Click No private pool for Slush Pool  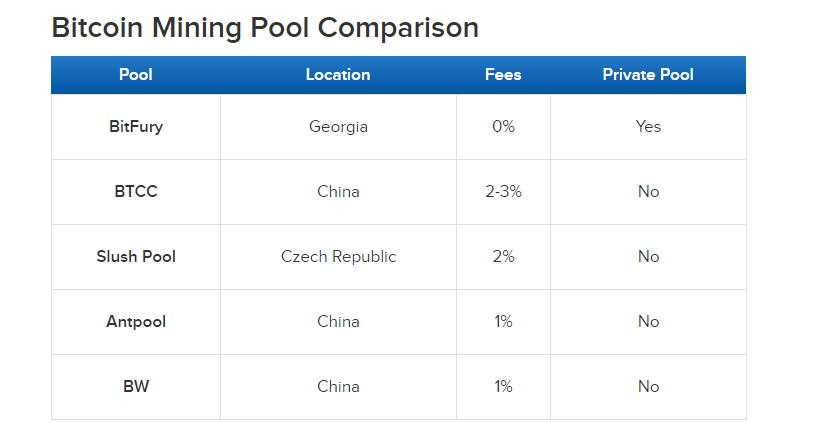tap(648, 257)
